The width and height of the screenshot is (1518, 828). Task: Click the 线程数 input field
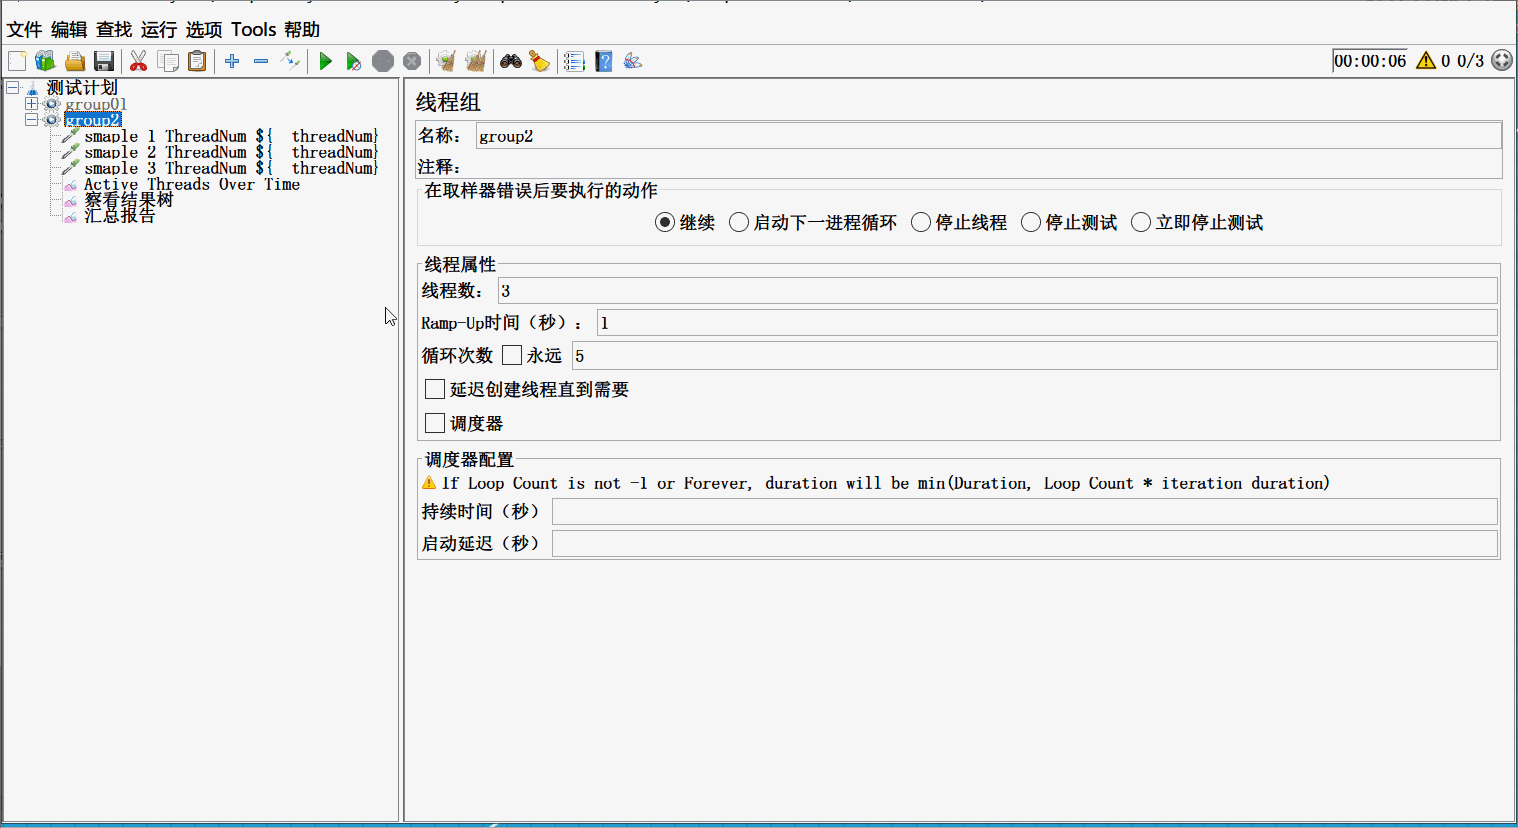click(700, 290)
